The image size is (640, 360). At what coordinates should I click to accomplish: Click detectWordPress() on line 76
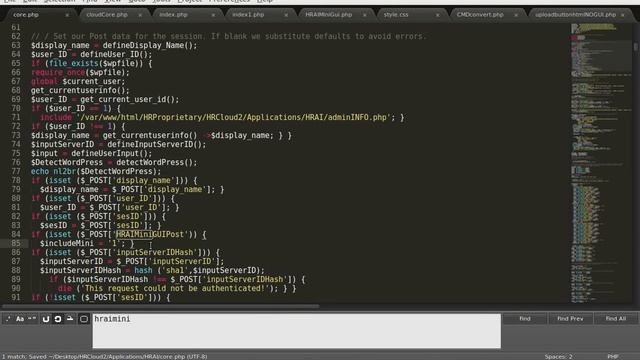pos(154,162)
